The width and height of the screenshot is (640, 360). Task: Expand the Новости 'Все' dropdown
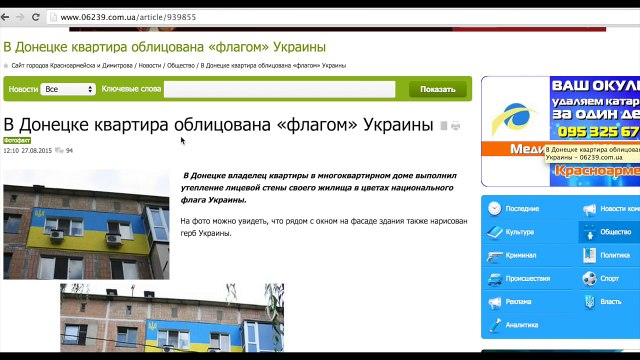click(x=68, y=89)
